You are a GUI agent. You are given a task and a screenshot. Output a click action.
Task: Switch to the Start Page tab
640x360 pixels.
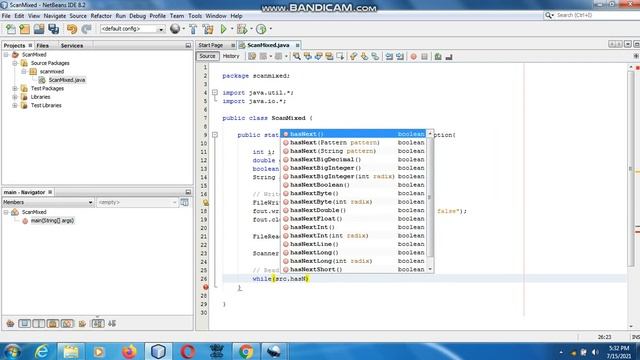point(211,45)
